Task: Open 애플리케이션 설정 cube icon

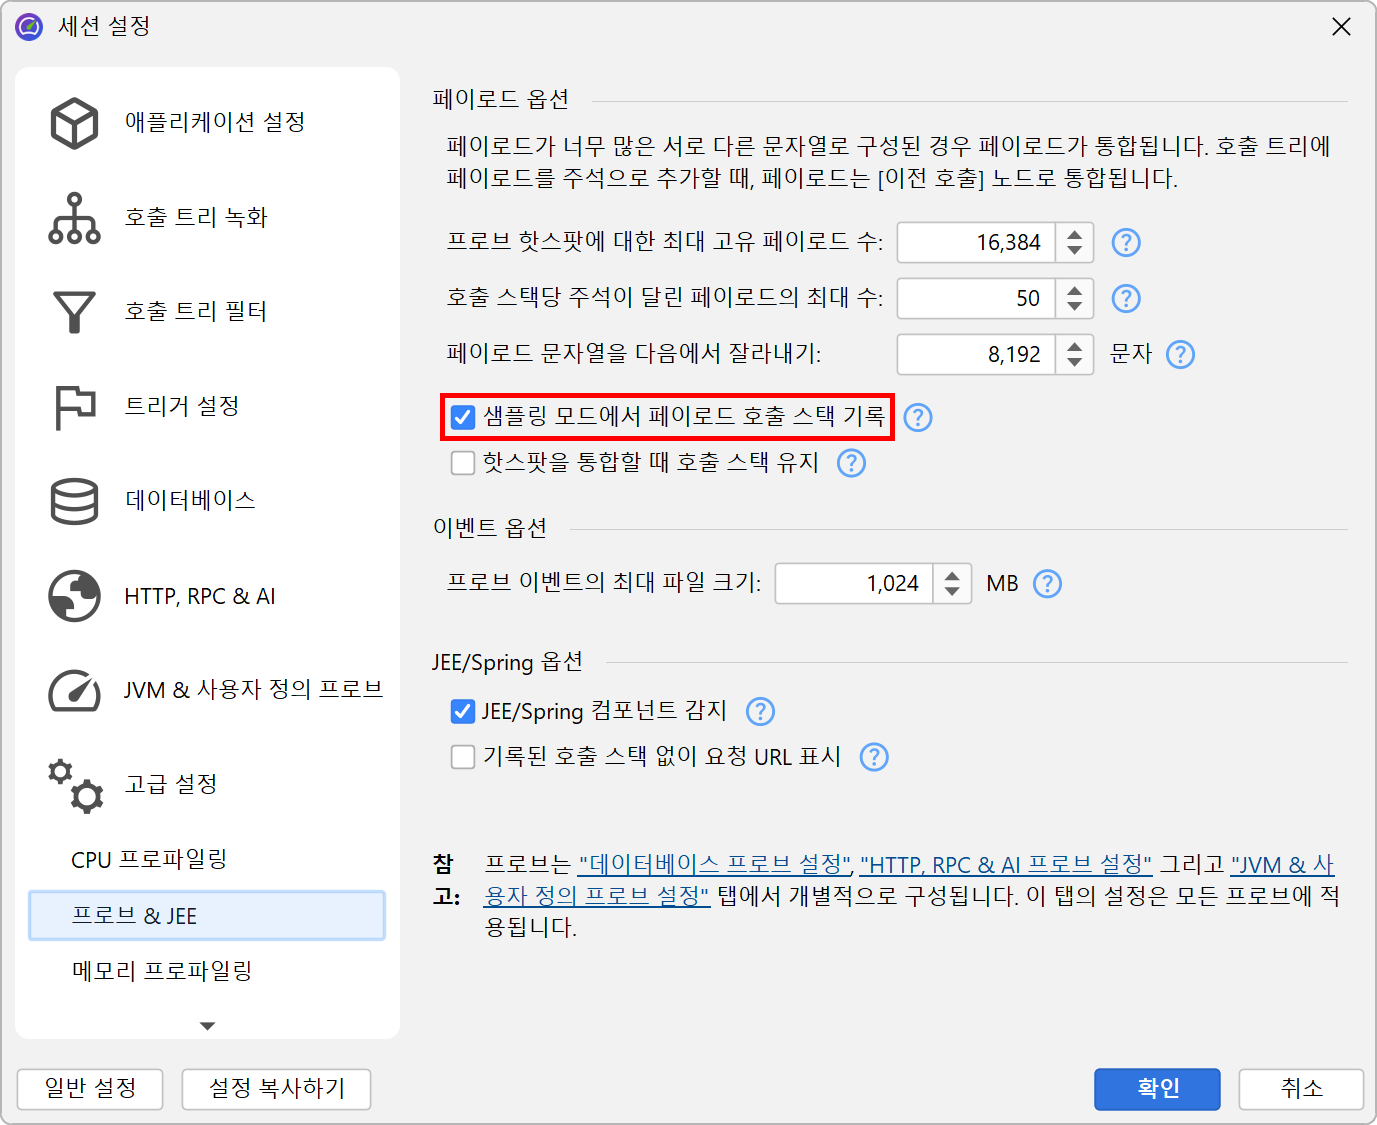Action: click(74, 123)
